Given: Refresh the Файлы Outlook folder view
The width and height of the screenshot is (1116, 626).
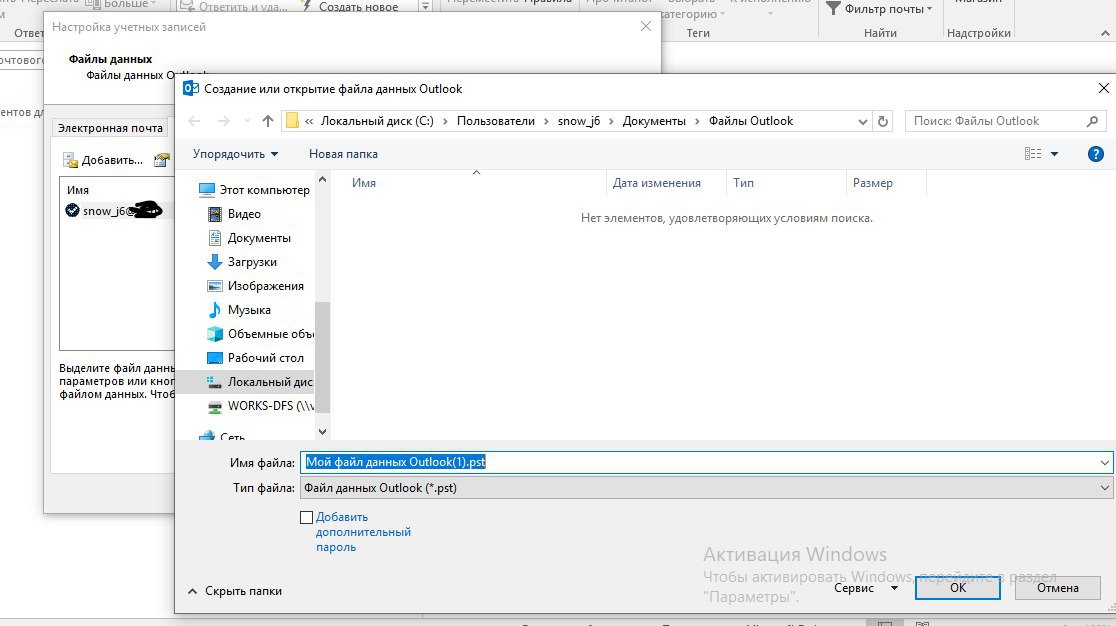Looking at the screenshot, I should tap(883, 121).
